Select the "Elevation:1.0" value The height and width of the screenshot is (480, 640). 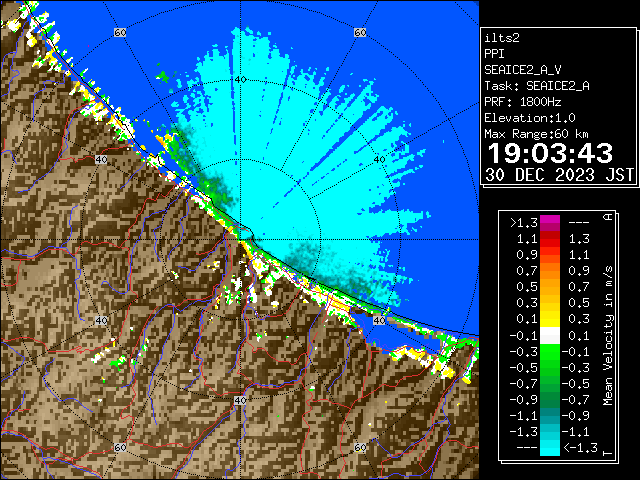(530, 118)
